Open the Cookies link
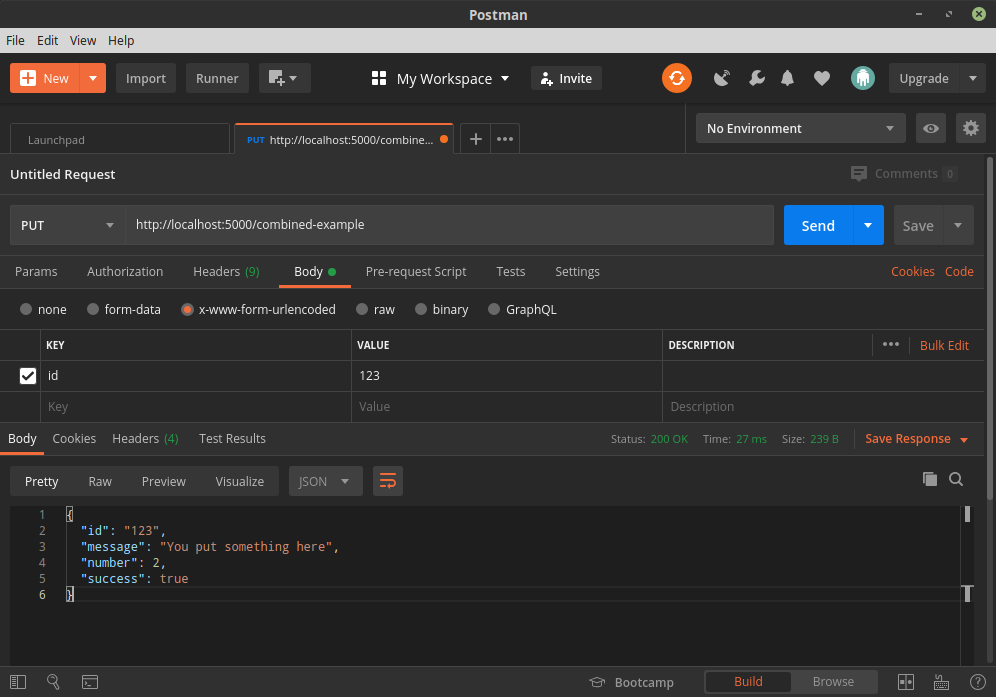Image resolution: width=996 pixels, height=697 pixels. 912,271
